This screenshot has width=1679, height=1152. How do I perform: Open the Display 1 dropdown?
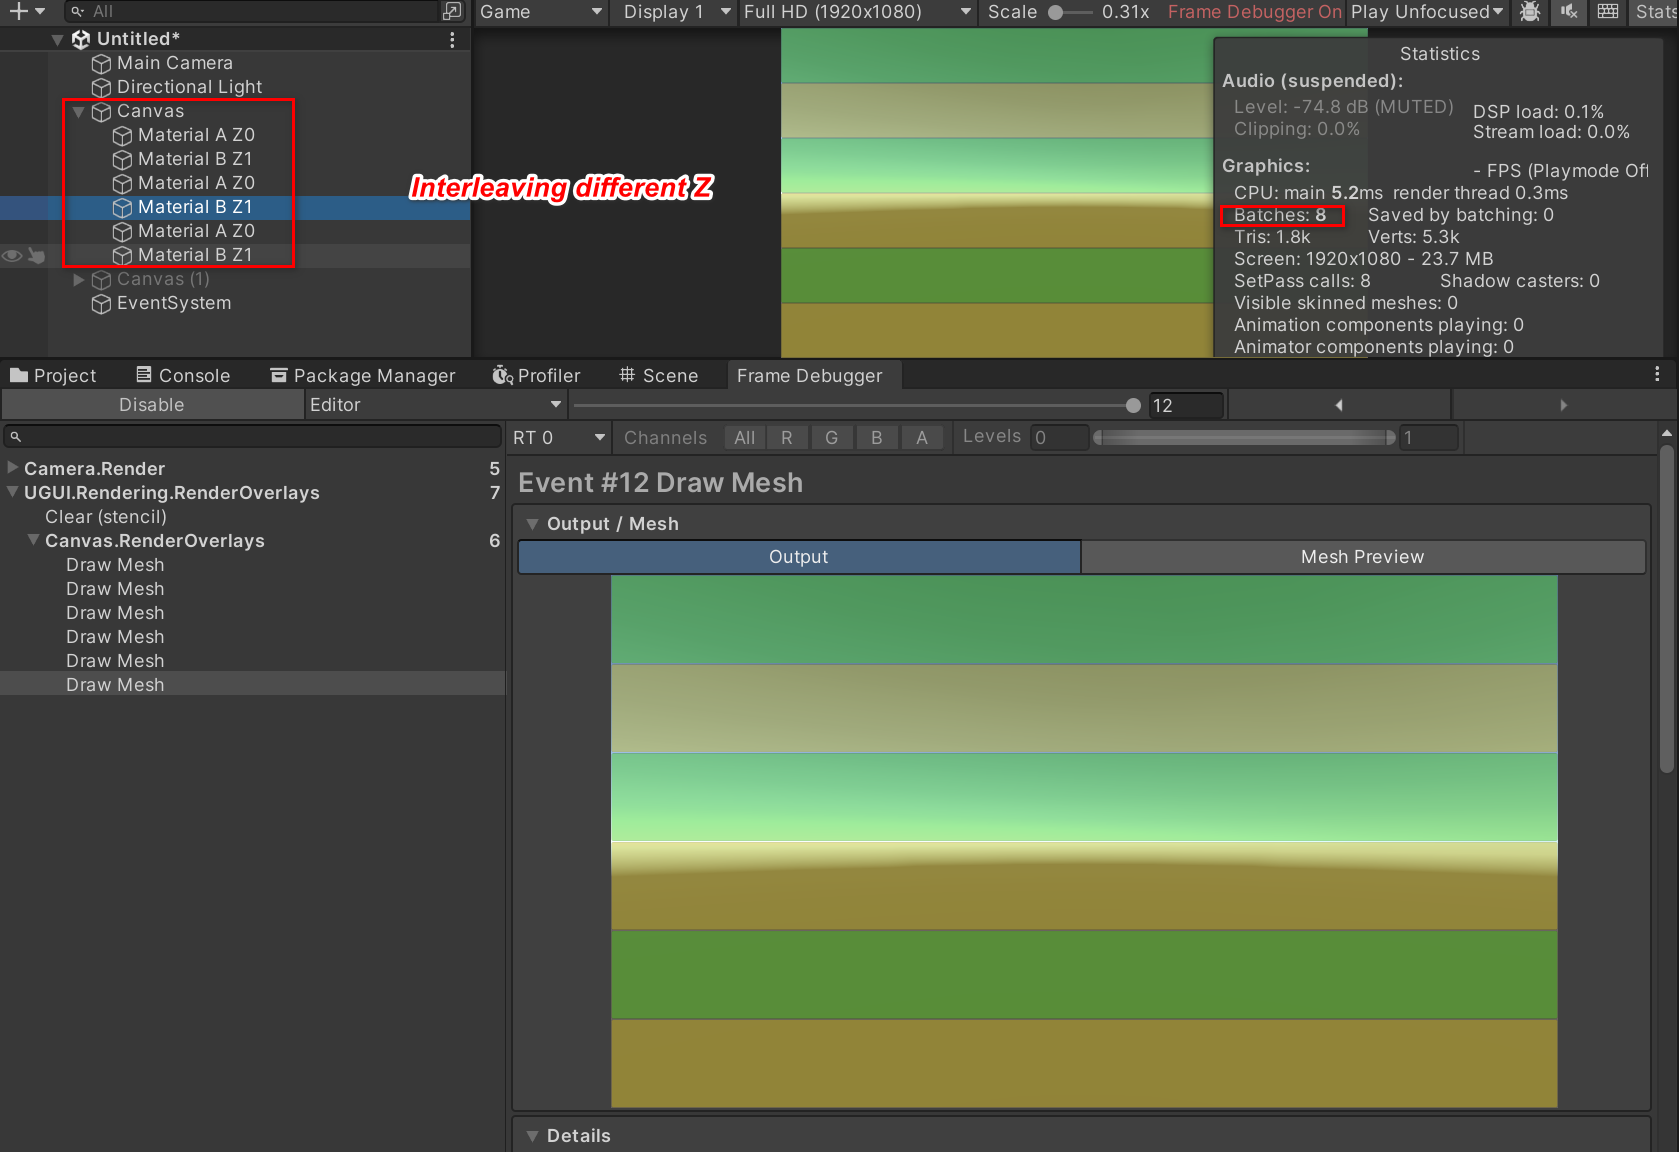pos(674,13)
